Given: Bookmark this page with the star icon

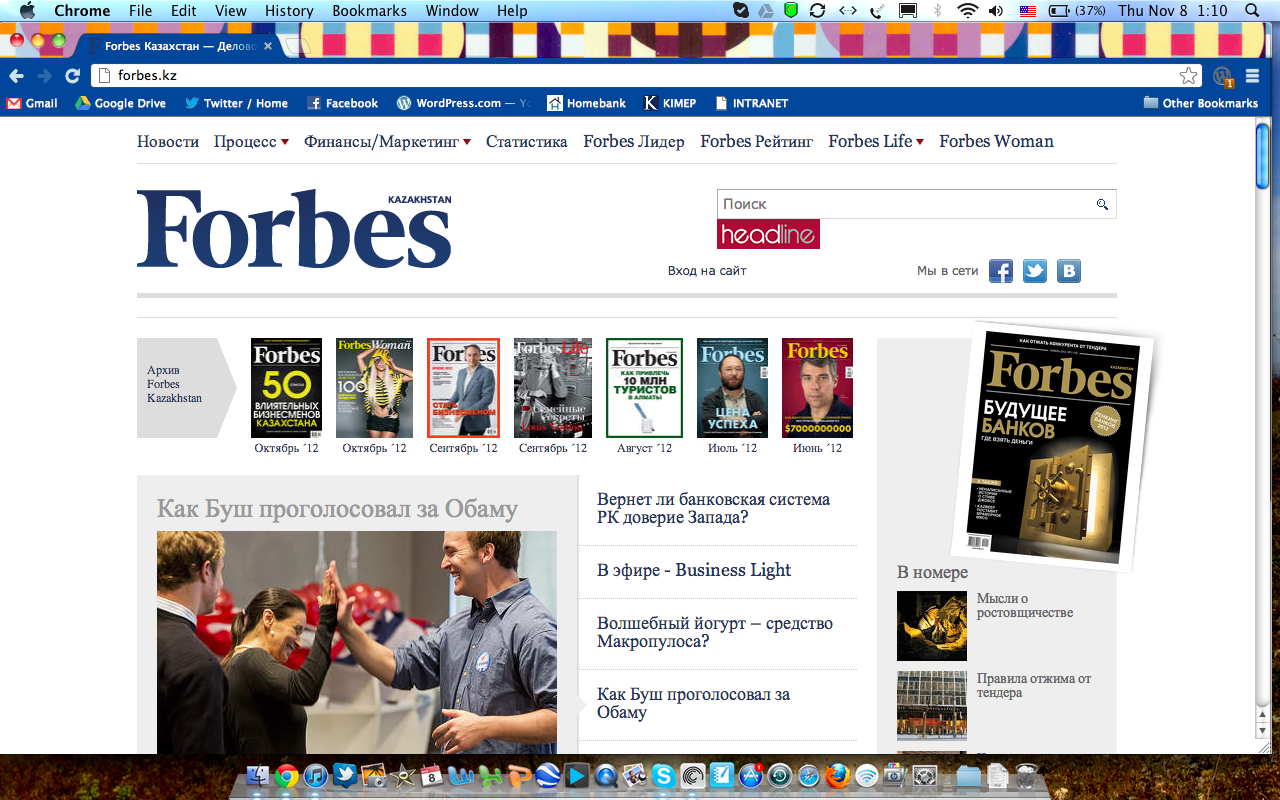Looking at the screenshot, I should (1188, 76).
